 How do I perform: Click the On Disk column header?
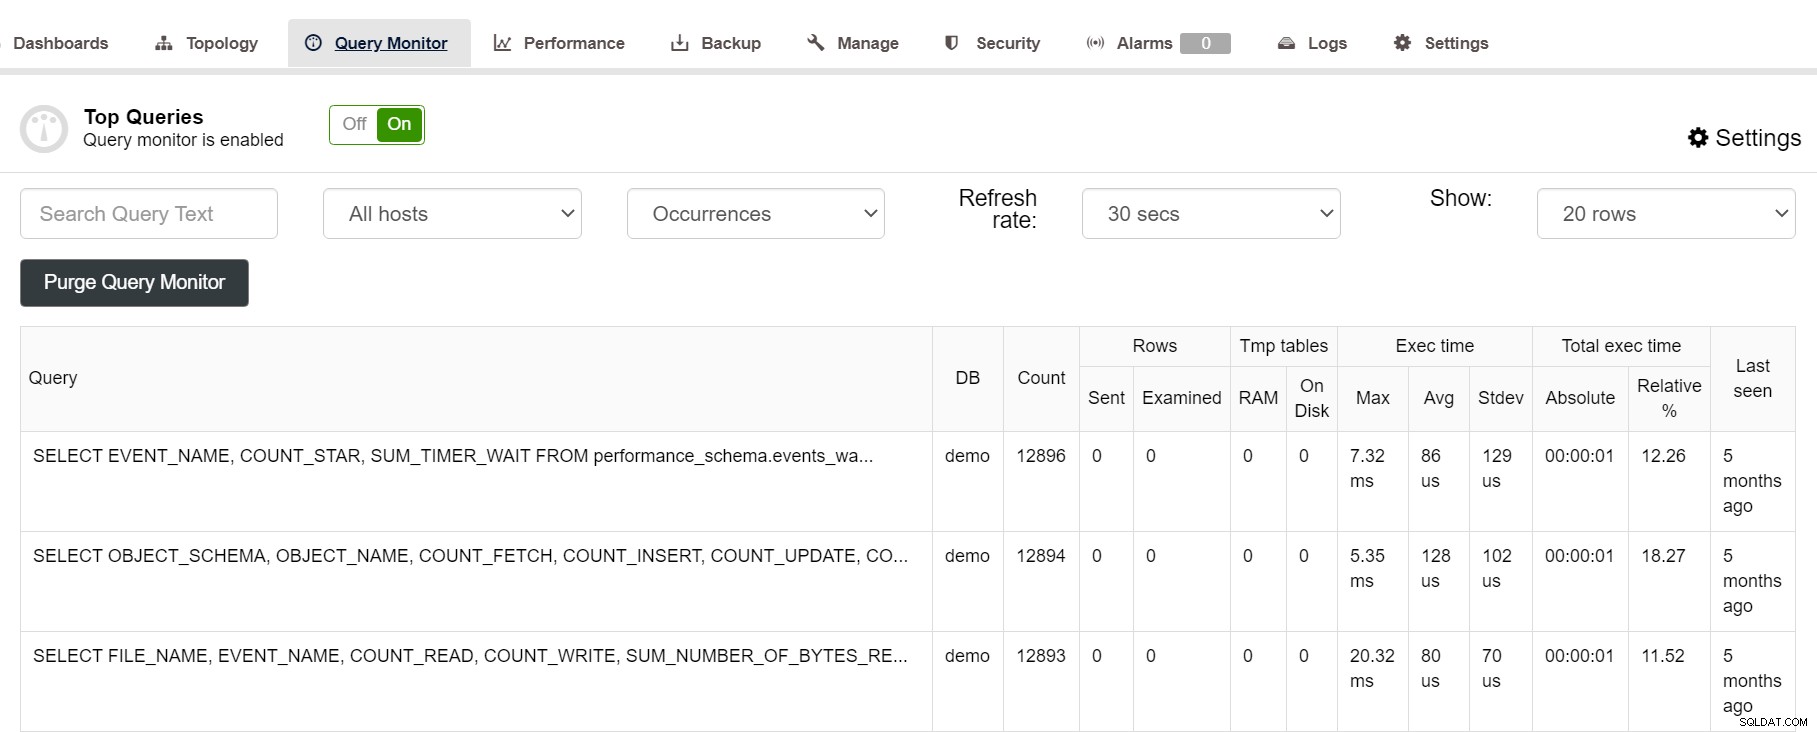[1312, 398]
